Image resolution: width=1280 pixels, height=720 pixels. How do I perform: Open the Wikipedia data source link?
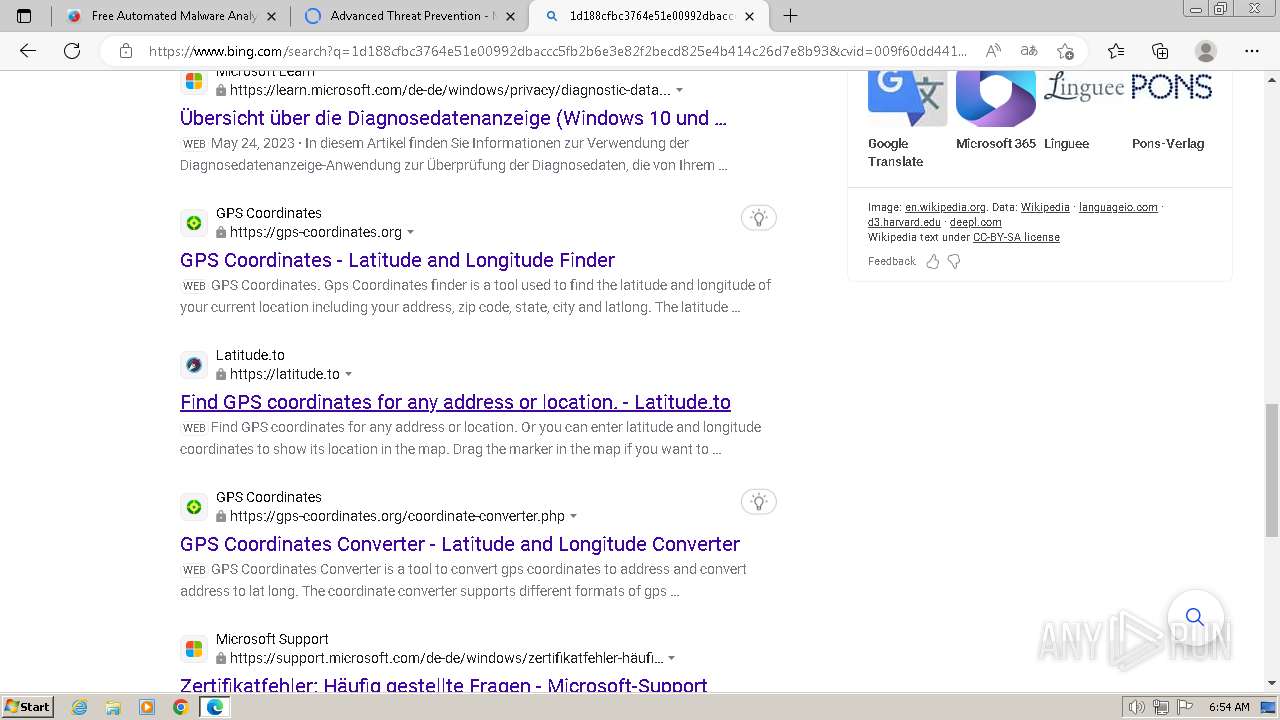1045,207
